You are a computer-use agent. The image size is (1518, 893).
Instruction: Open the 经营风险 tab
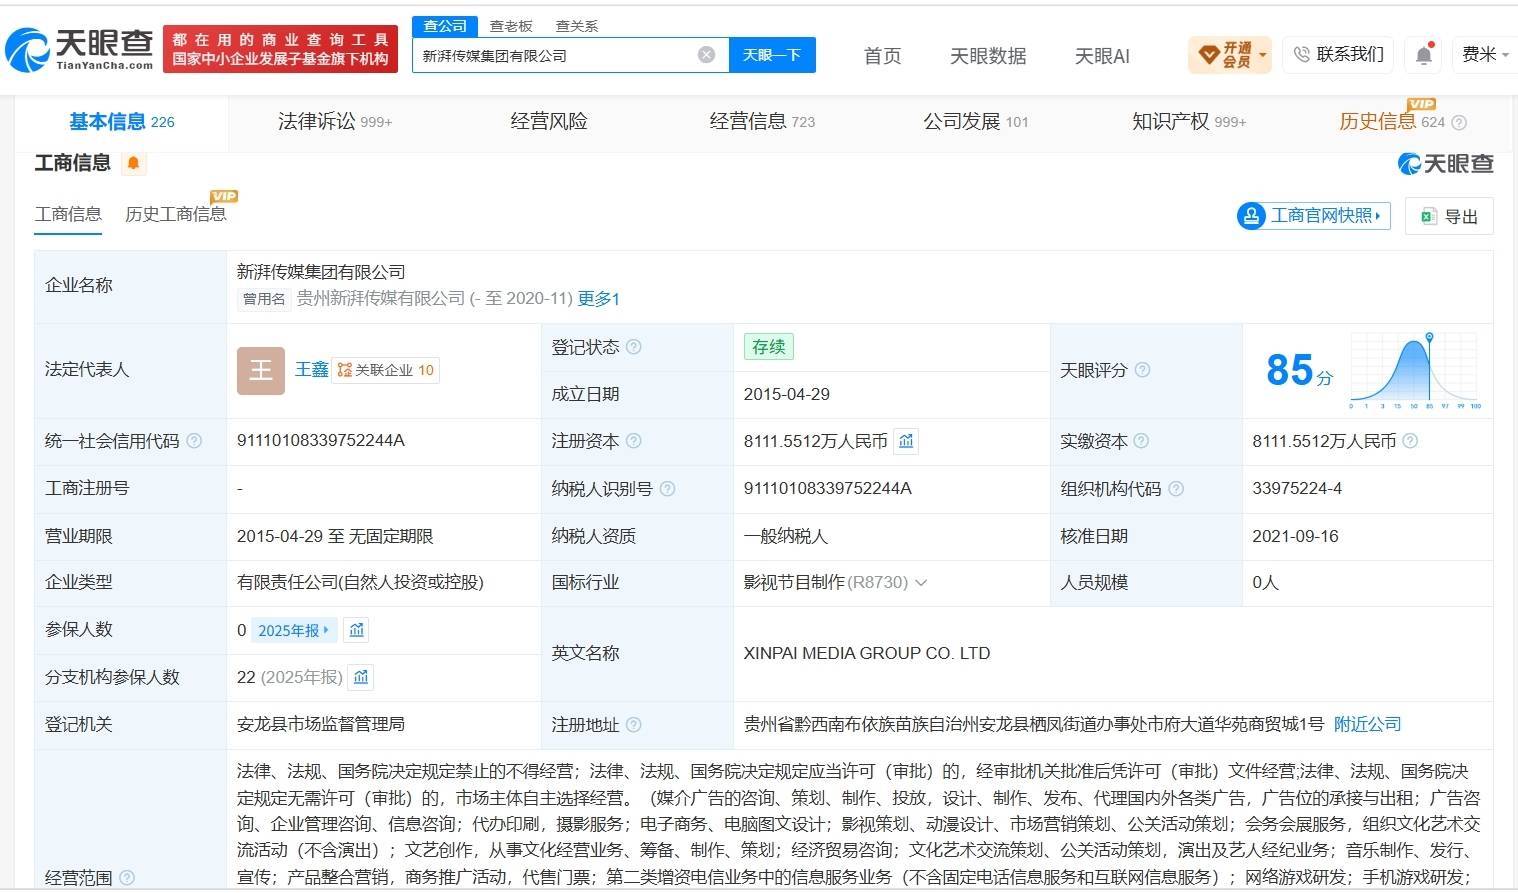coord(549,122)
